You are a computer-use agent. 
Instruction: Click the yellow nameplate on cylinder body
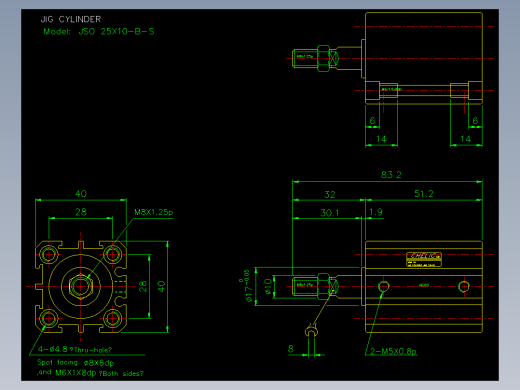pyautogui.click(x=424, y=259)
